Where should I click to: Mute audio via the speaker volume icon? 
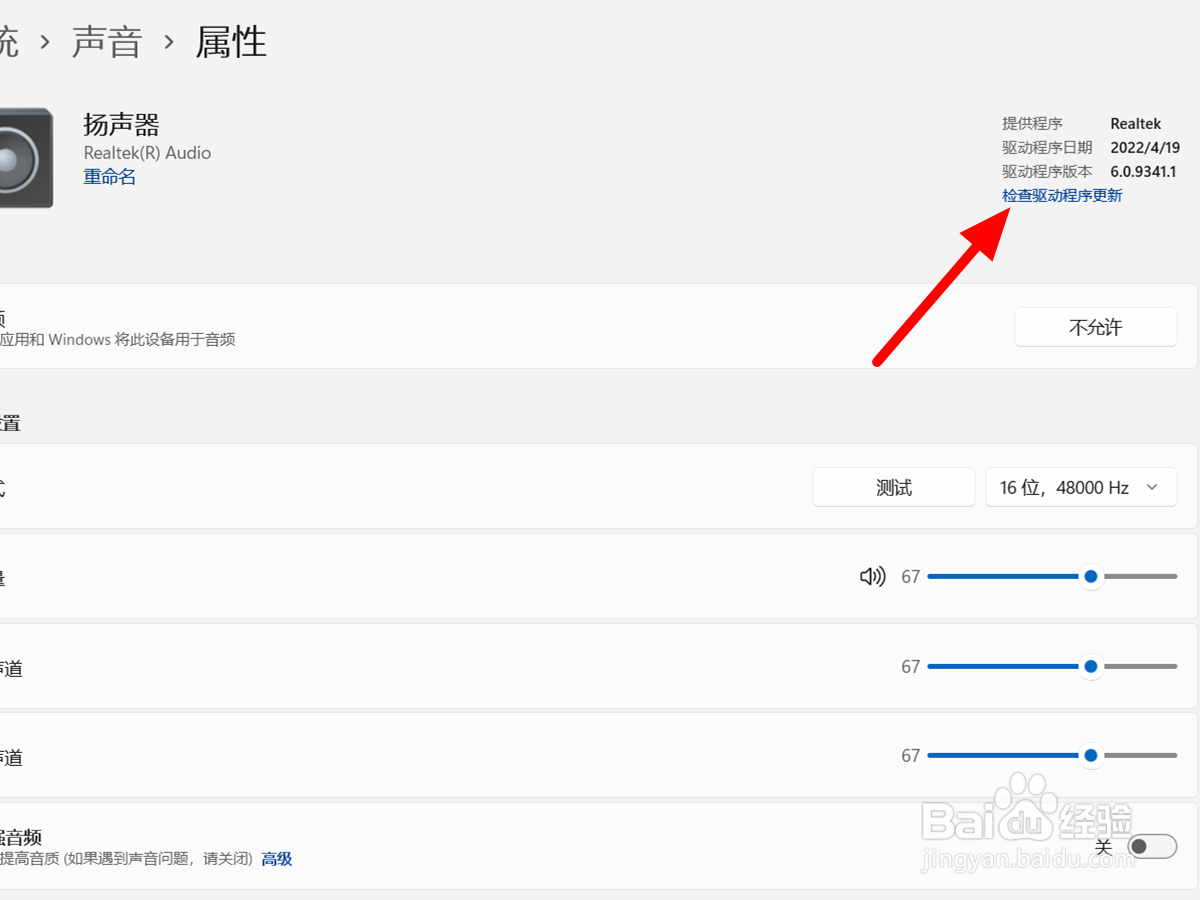pos(872,576)
